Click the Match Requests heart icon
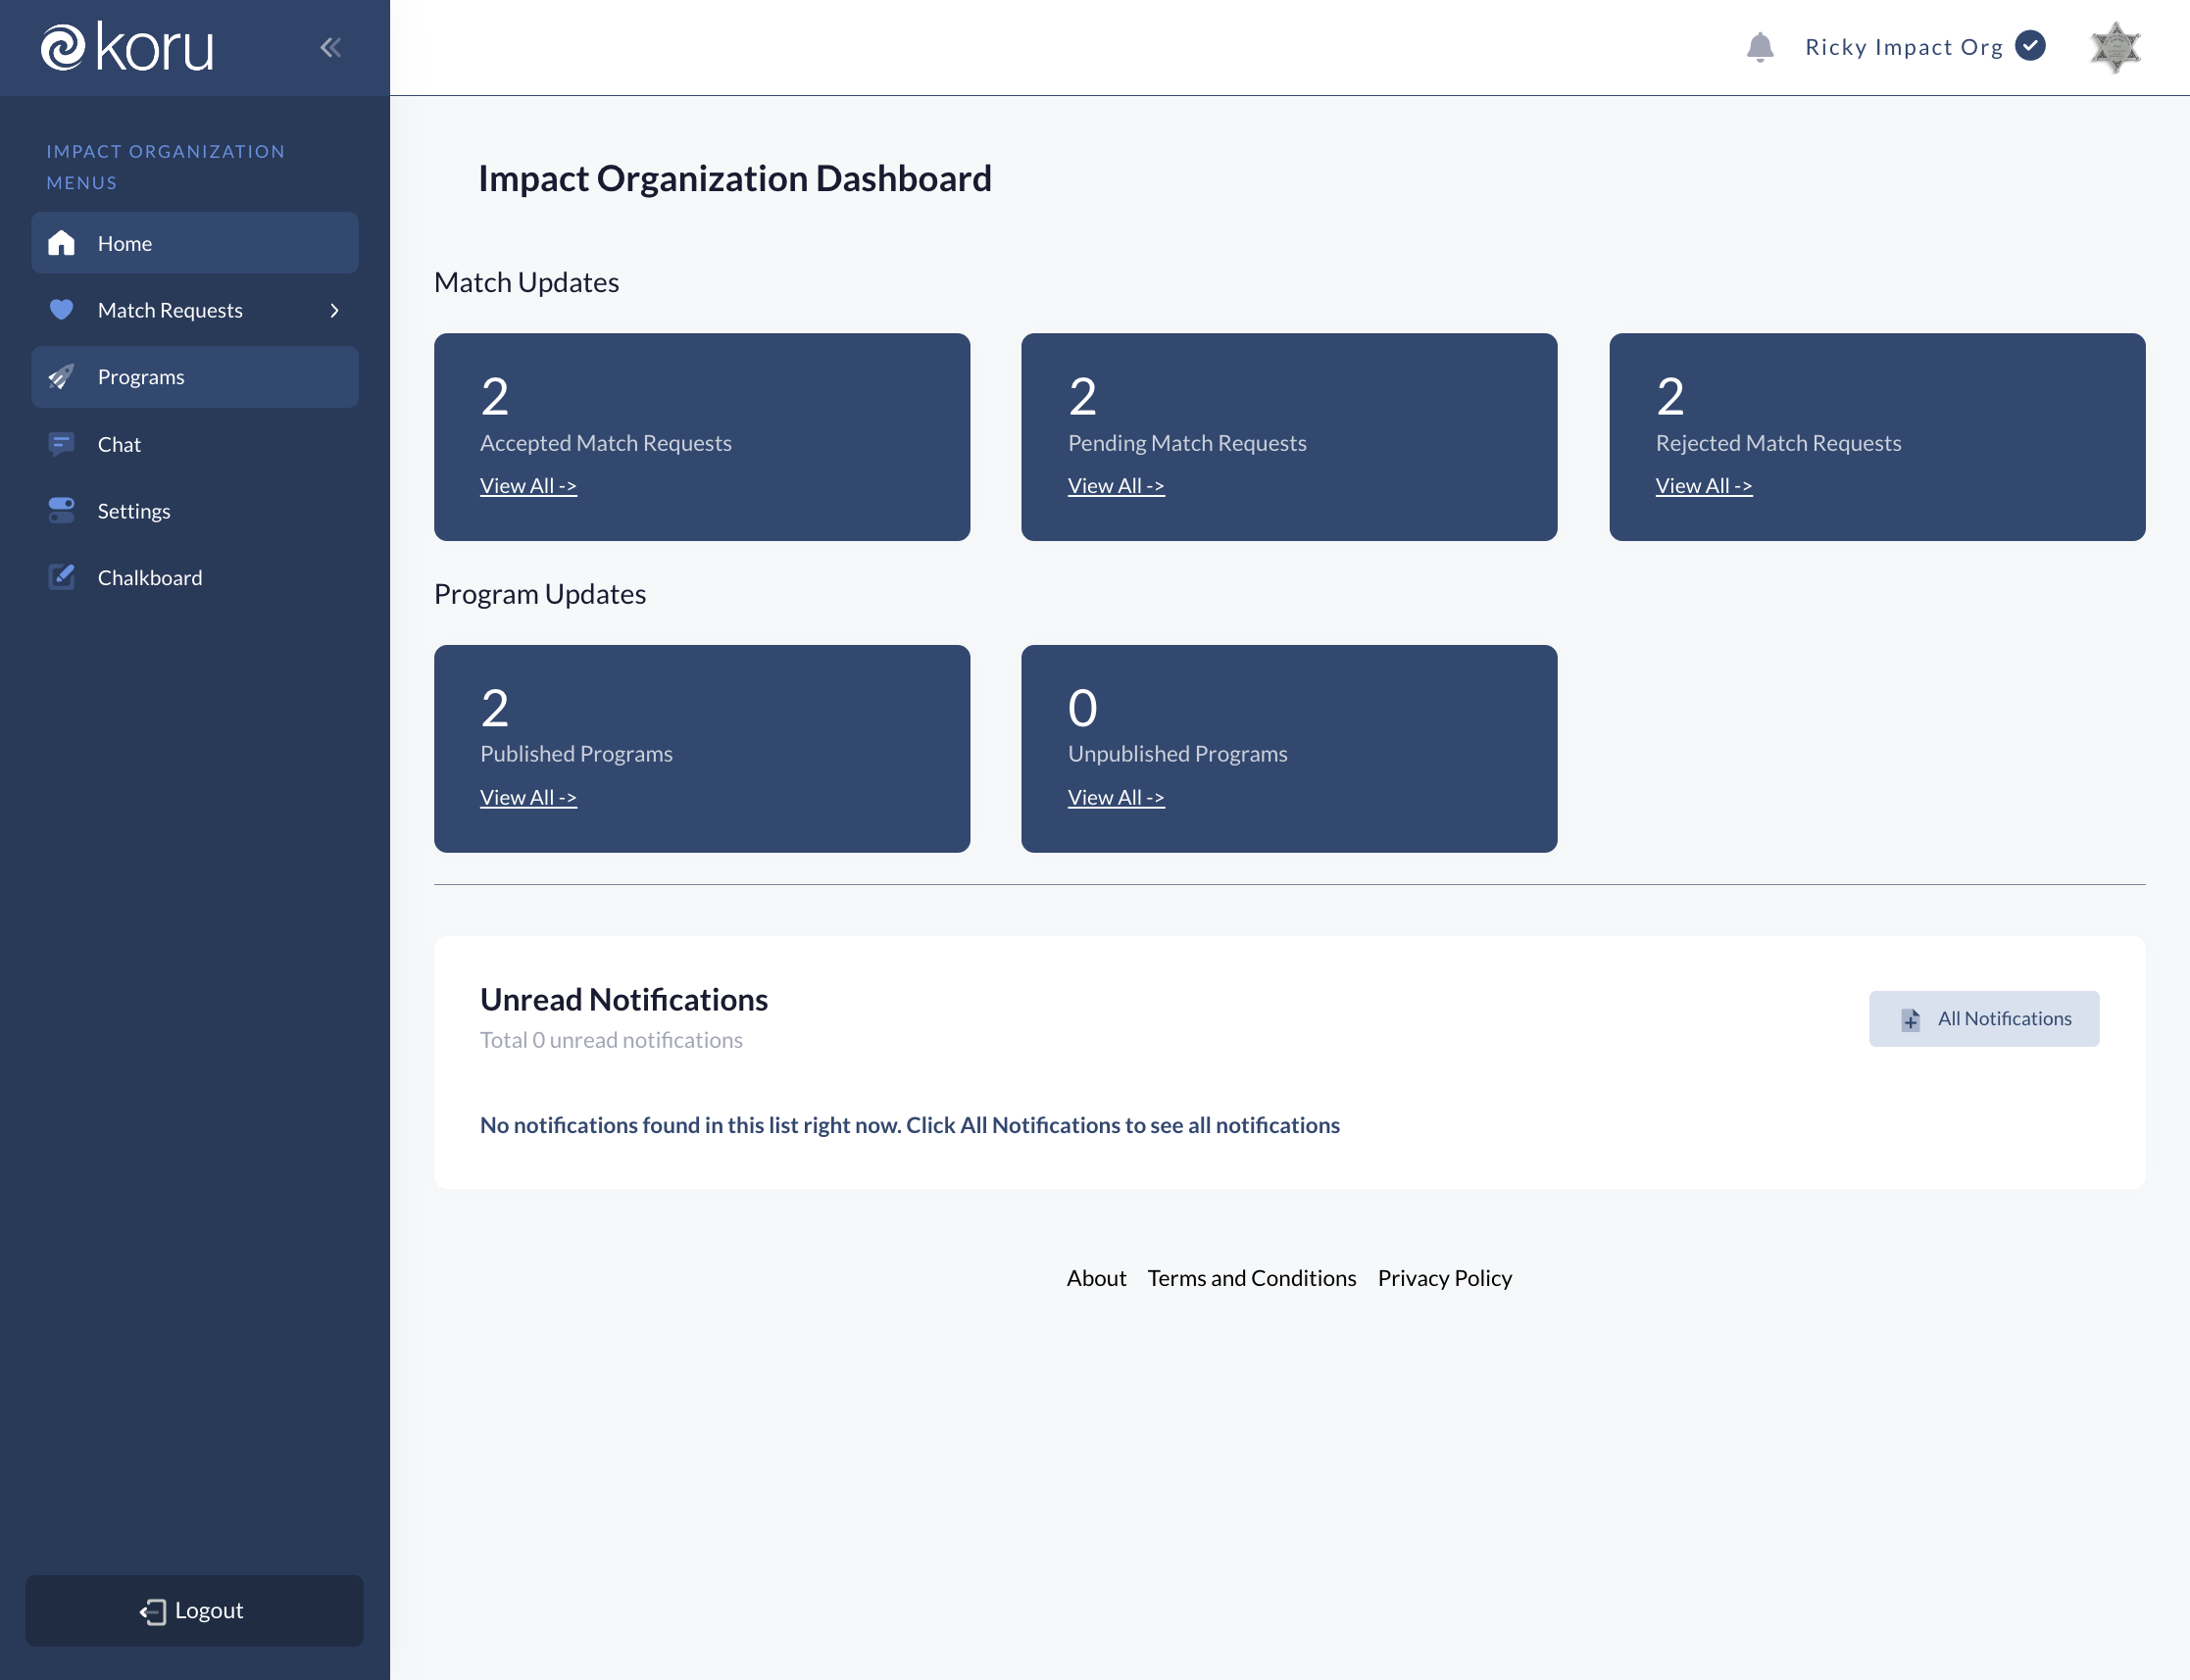 coord(62,310)
